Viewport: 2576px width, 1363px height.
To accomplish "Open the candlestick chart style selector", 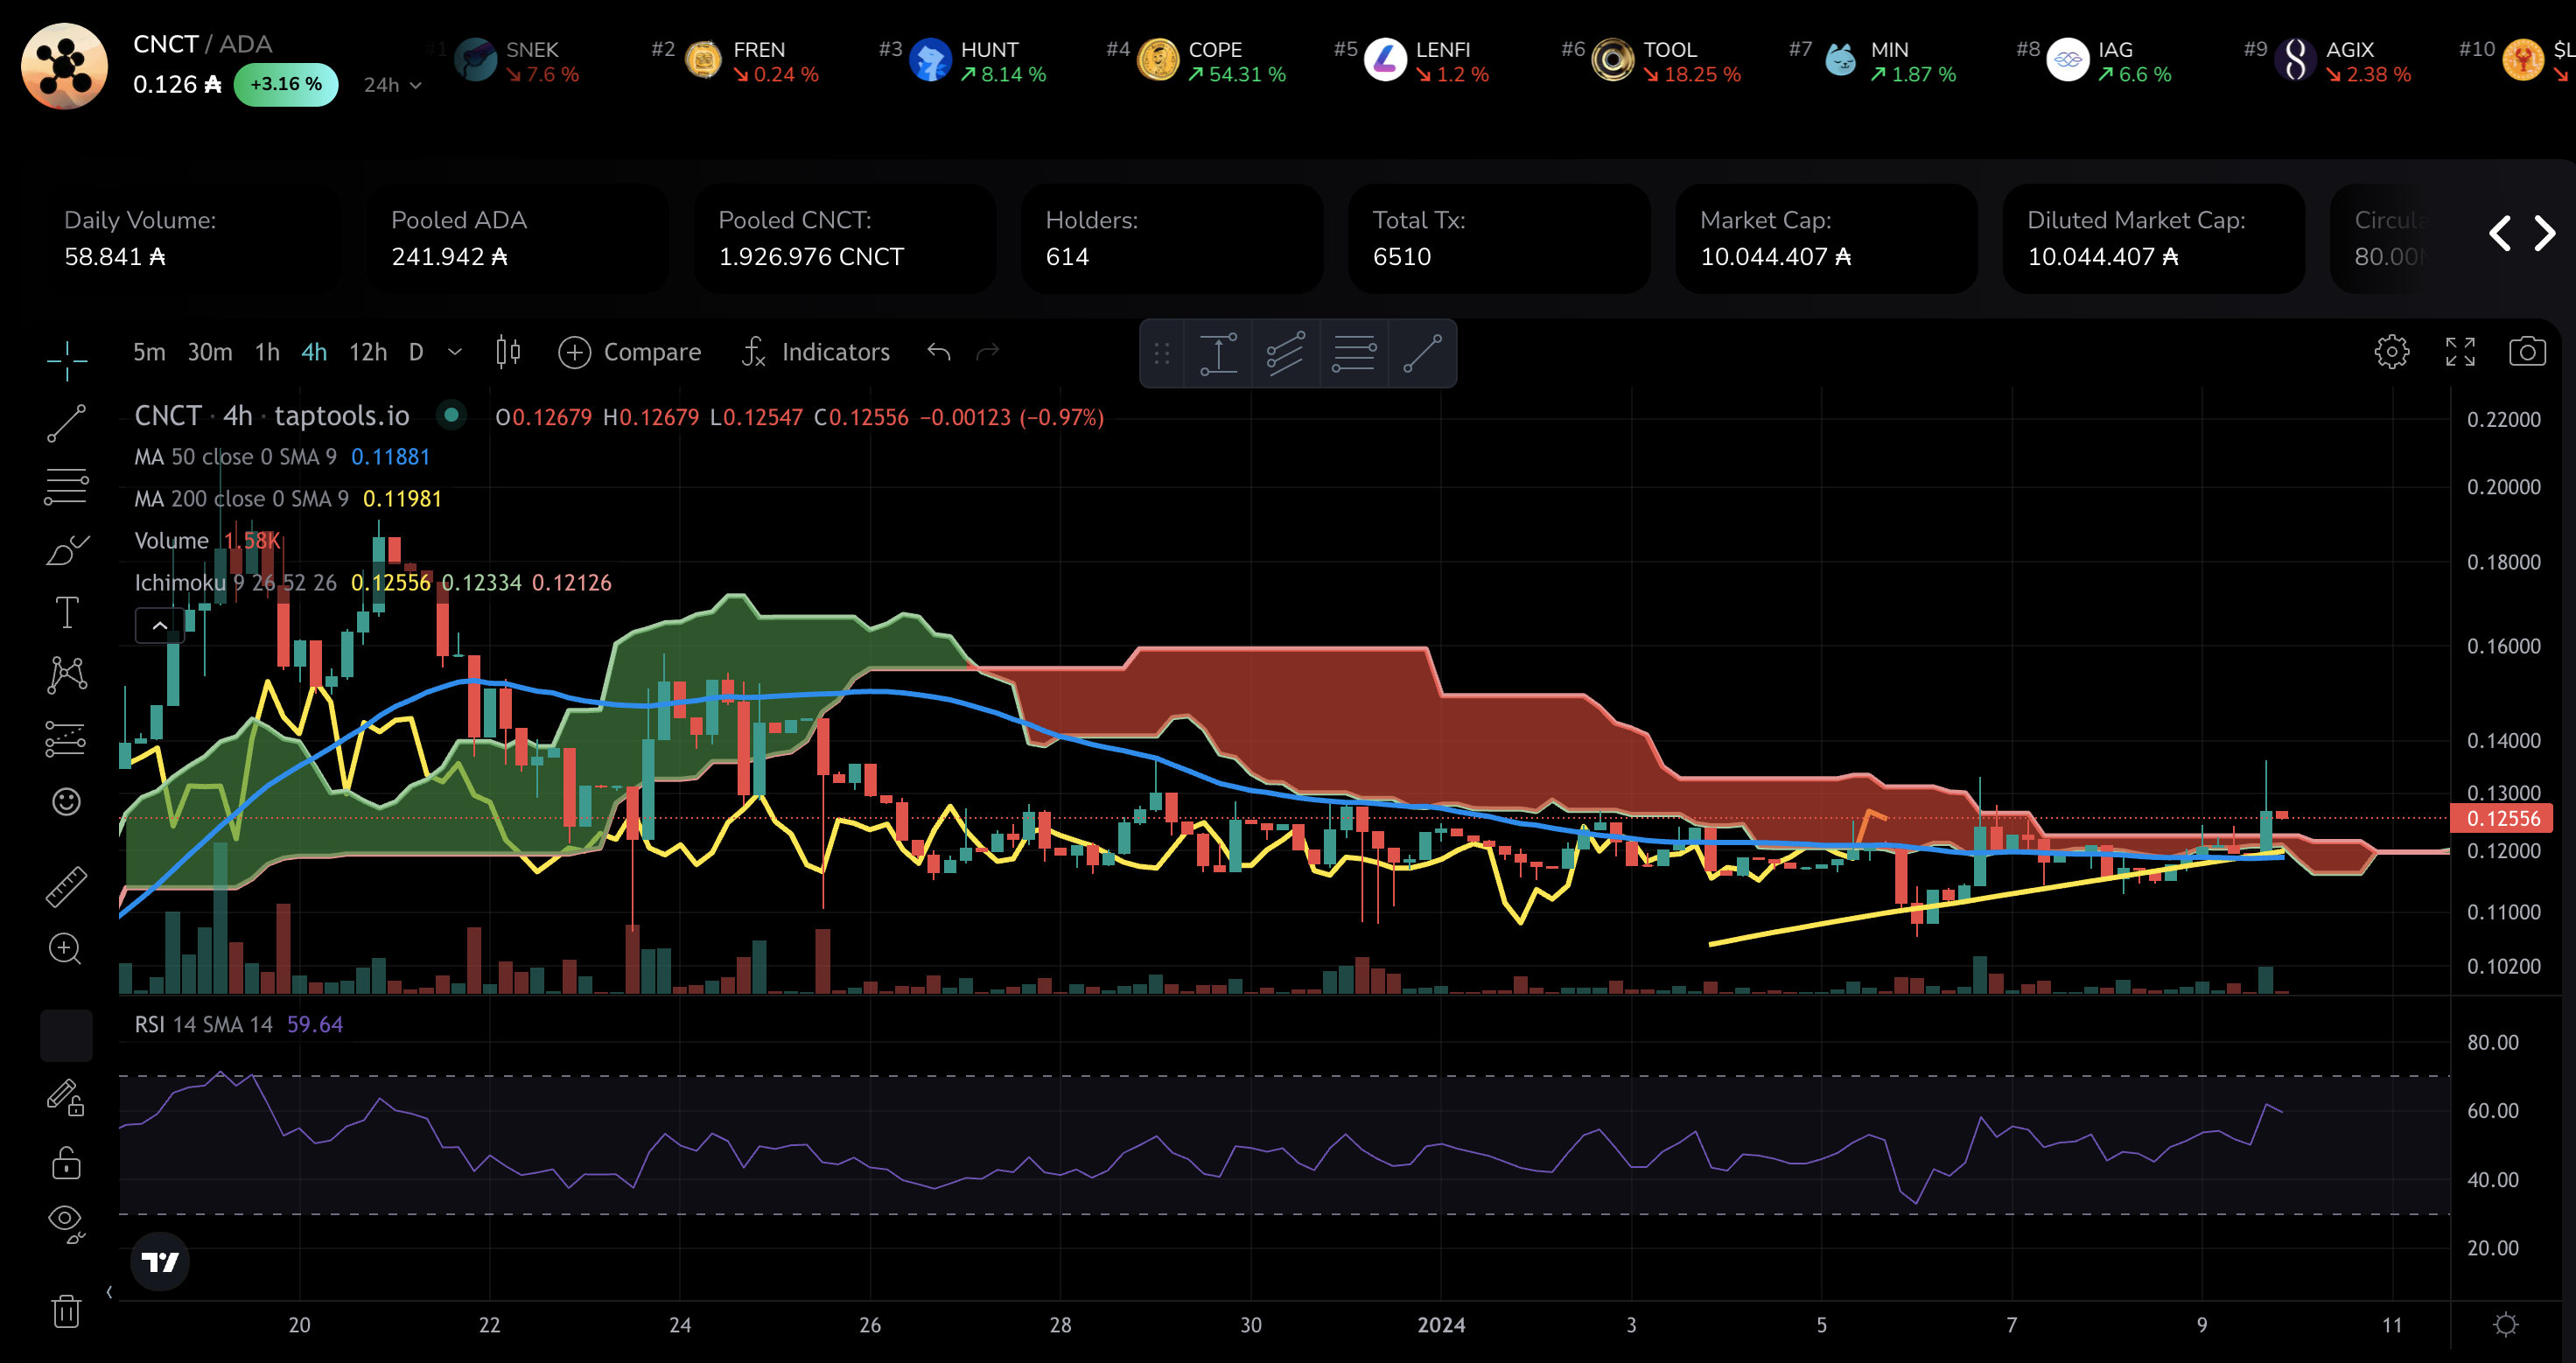I will (x=508, y=352).
